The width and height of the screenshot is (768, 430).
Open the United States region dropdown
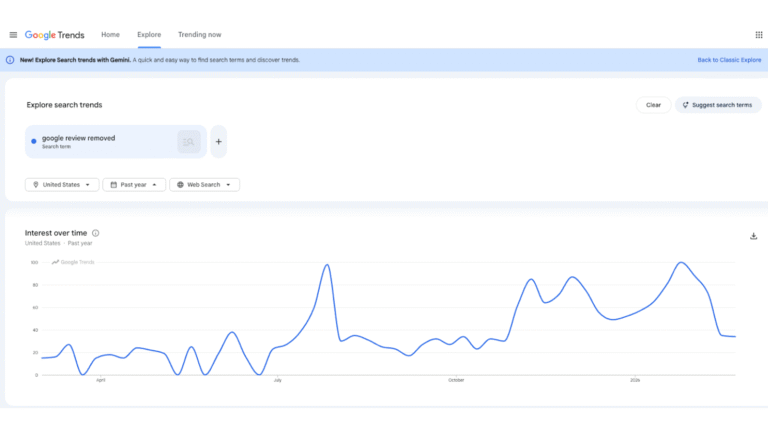pyautogui.click(x=62, y=185)
